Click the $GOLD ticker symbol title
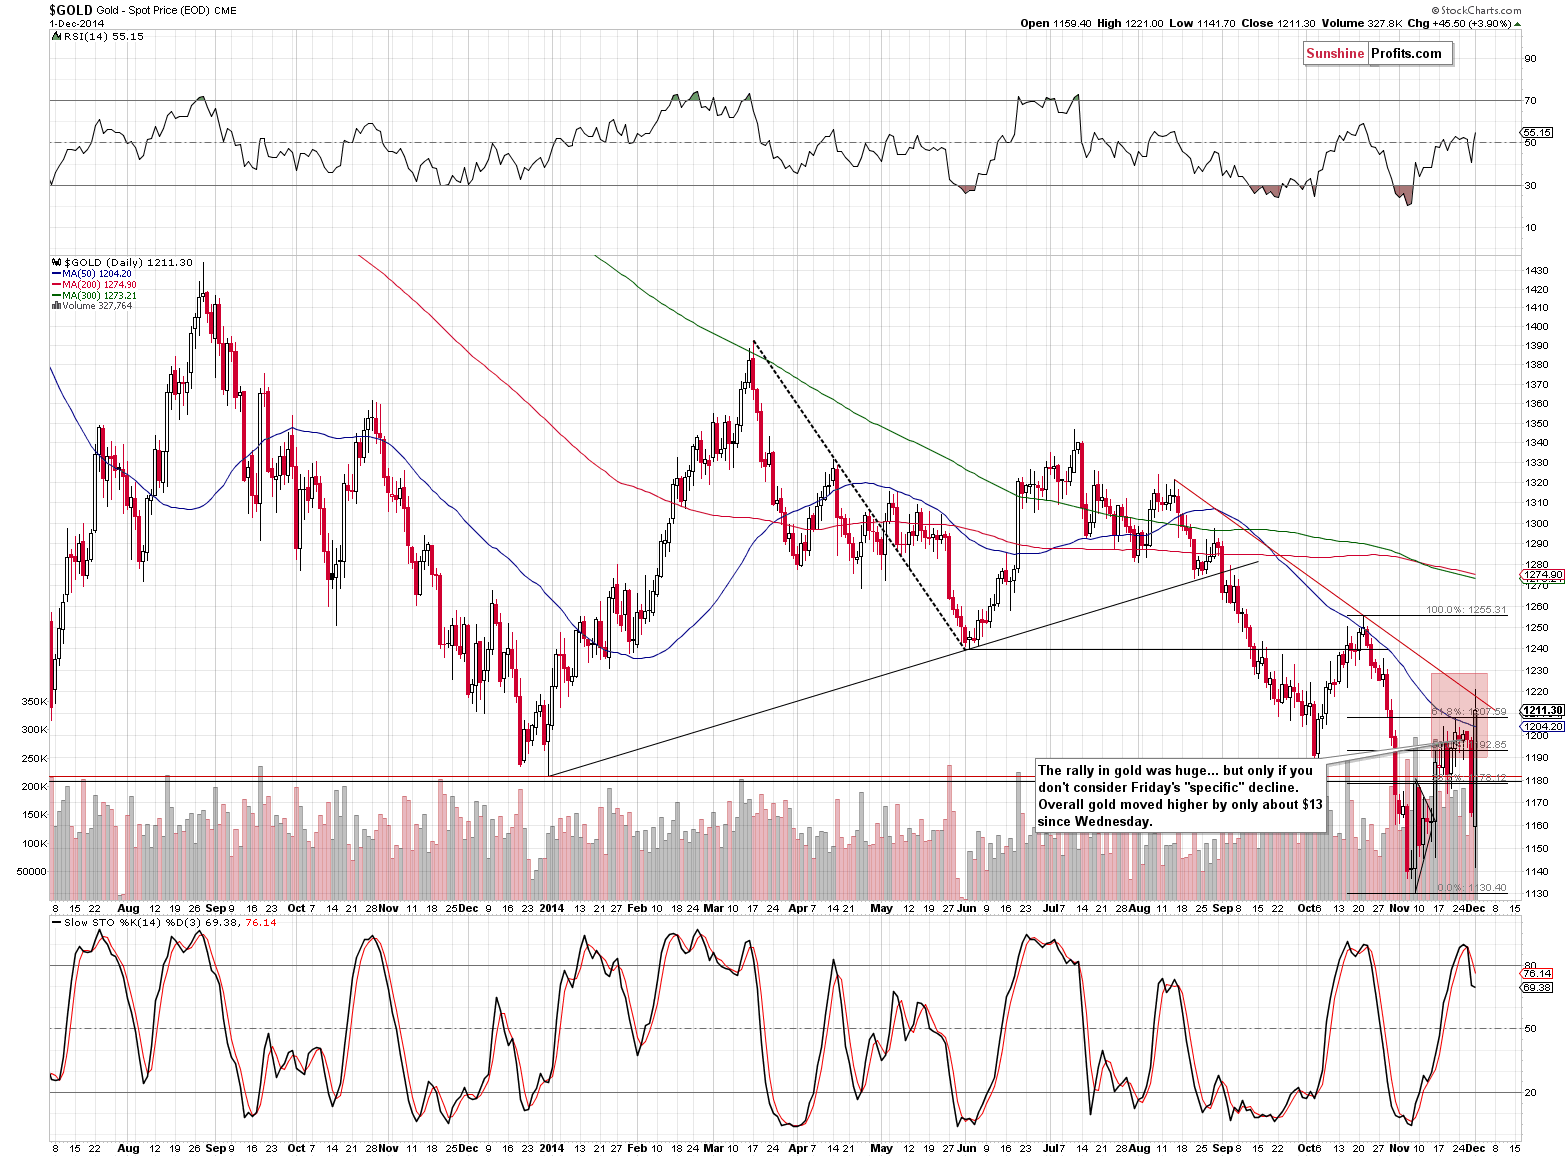Image resolution: width=1565 pixels, height=1157 pixels. (x=71, y=10)
